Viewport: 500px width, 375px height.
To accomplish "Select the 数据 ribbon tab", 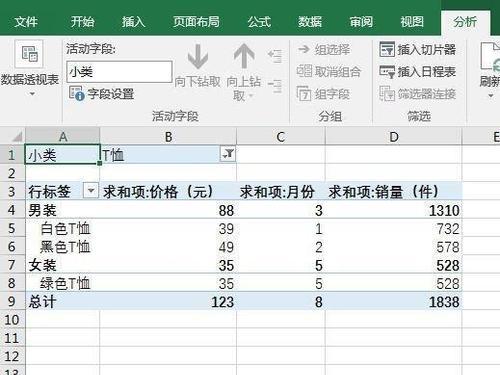I will click(310, 22).
